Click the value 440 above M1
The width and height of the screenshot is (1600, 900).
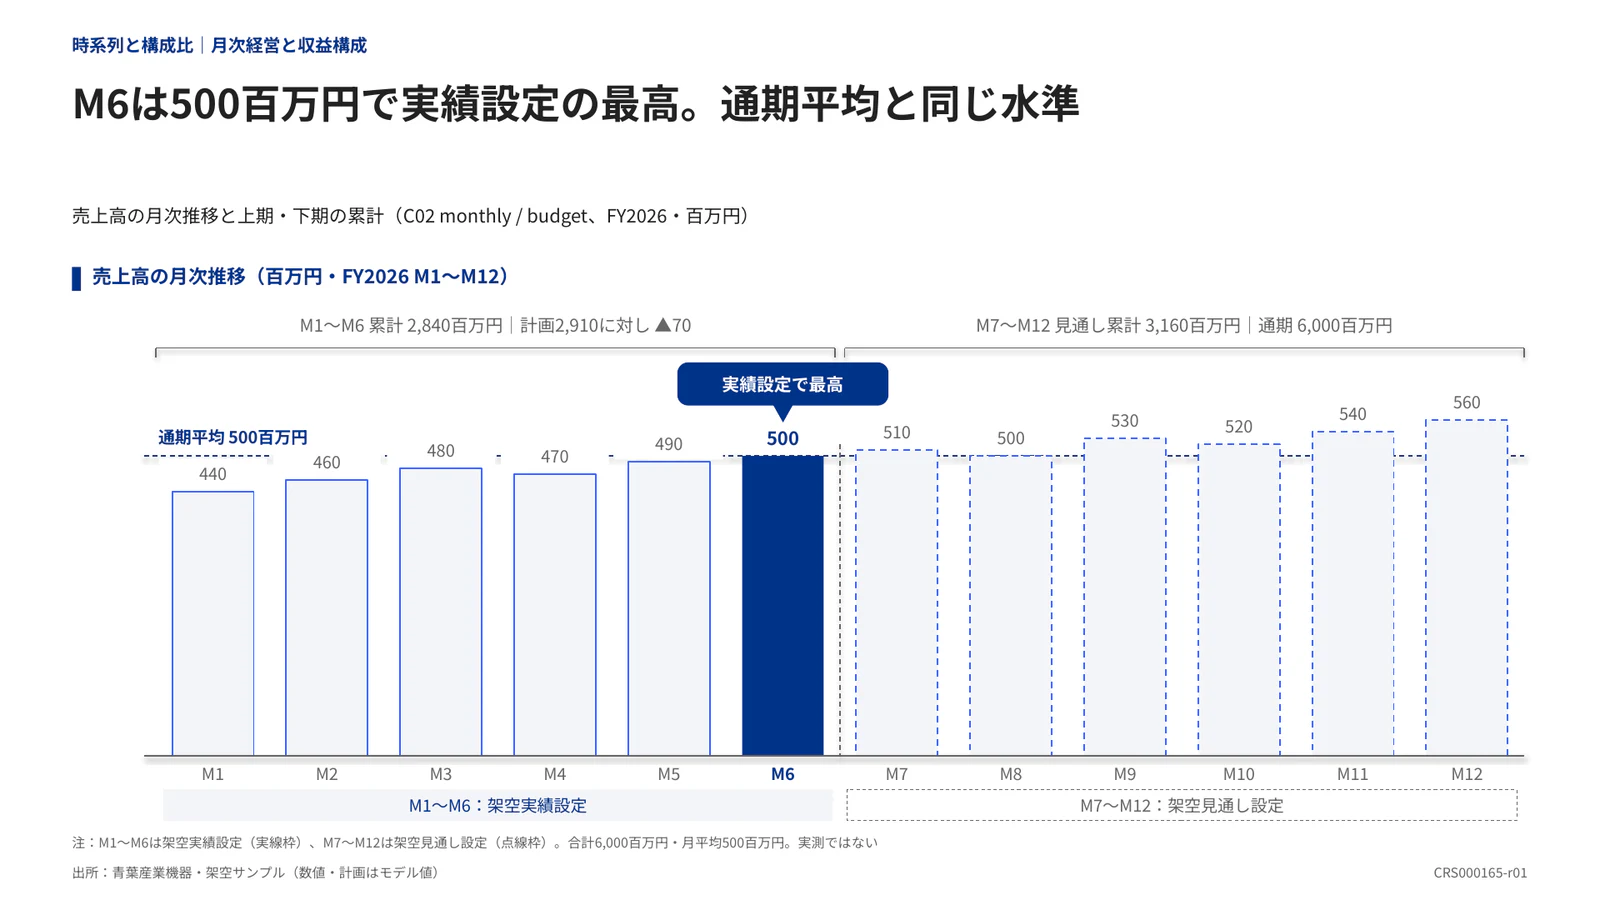click(213, 474)
